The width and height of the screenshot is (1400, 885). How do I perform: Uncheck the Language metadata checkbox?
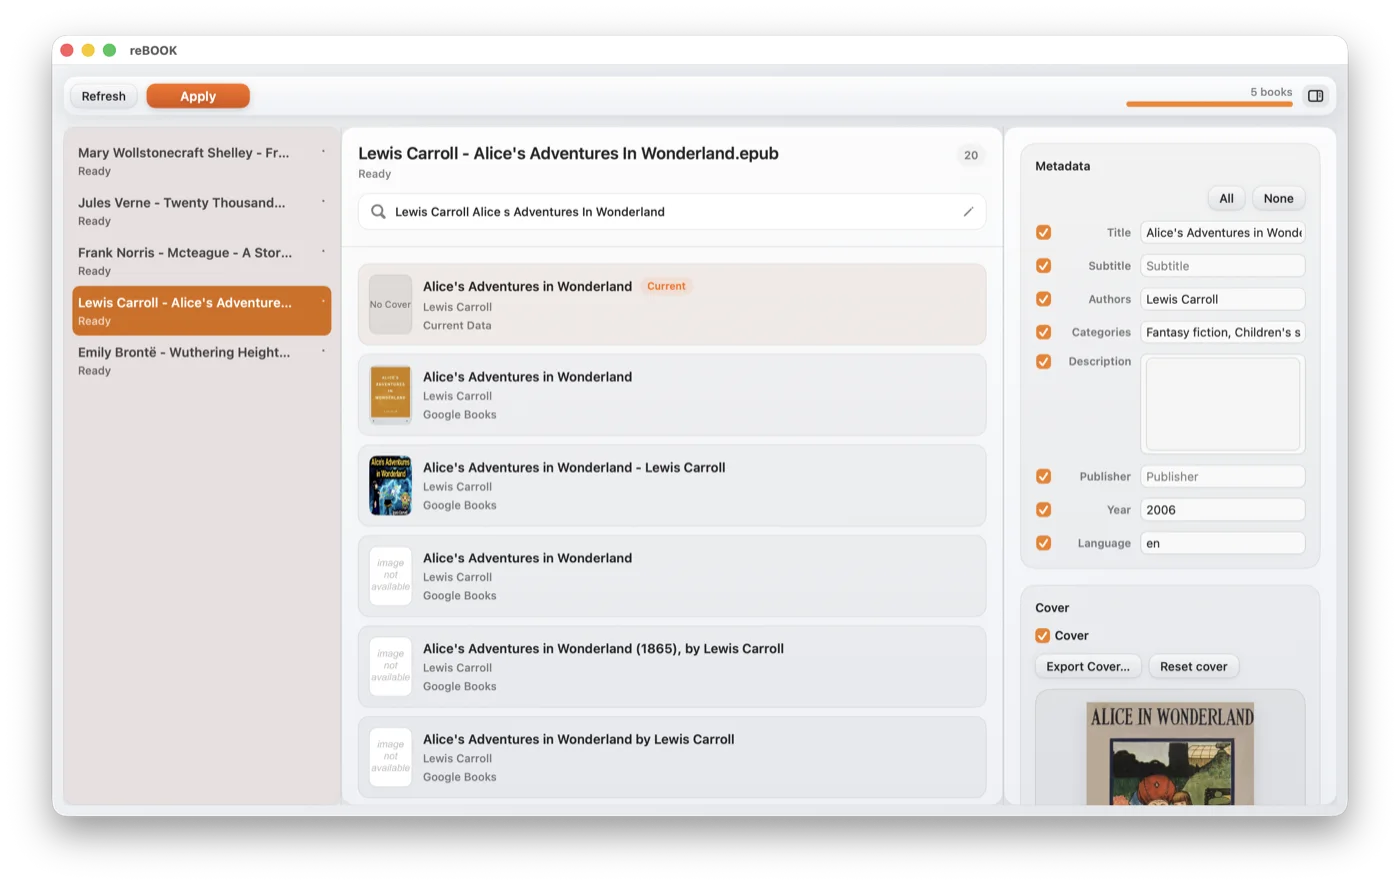click(x=1043, y=543)
